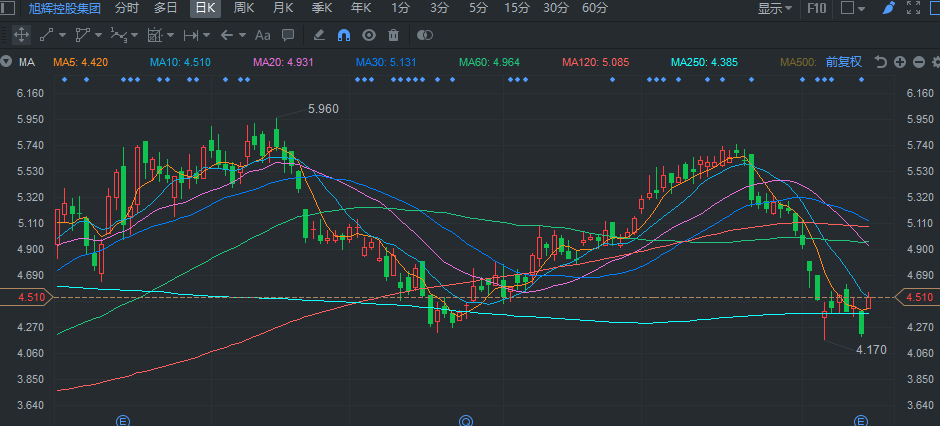Switch to 3分 three-minute chart
940x426 pixels.
[x=439, y=8]
